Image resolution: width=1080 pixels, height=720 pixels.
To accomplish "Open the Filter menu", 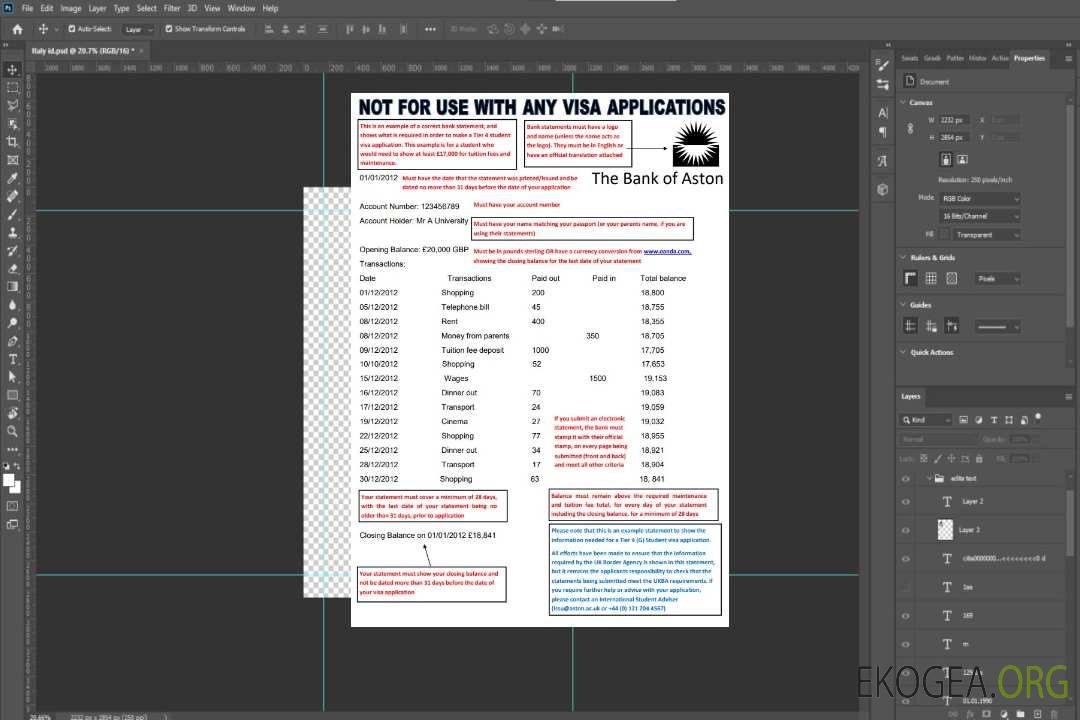I will click(172, 8).
